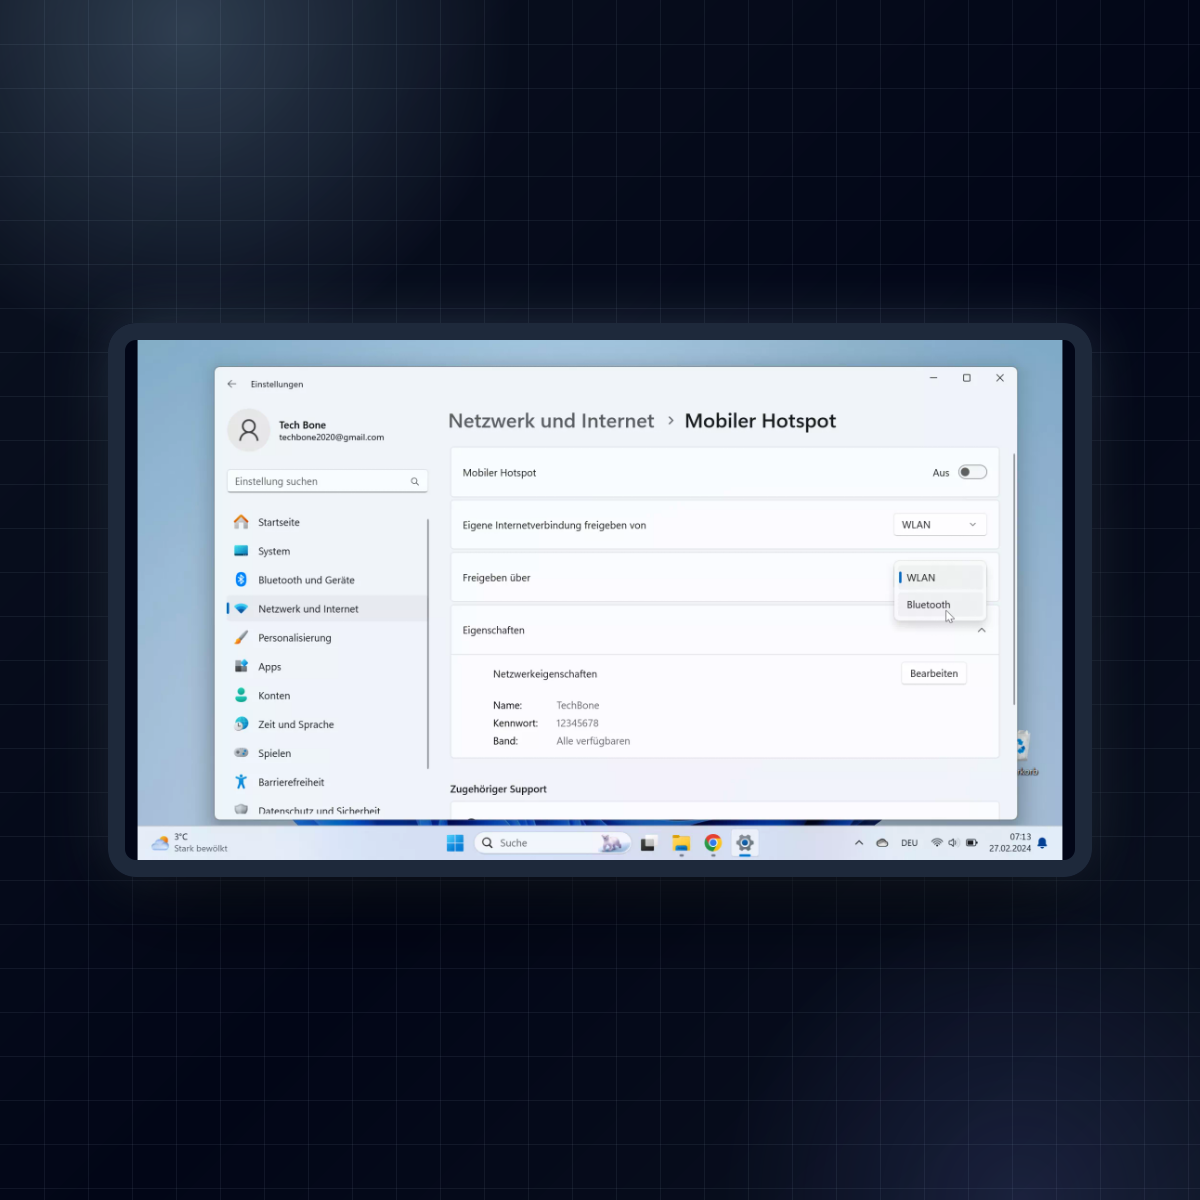Click the Settings gear taskbar icon
The height and width of the screenshot is (1200, 1200).
(x=745, y=843)
